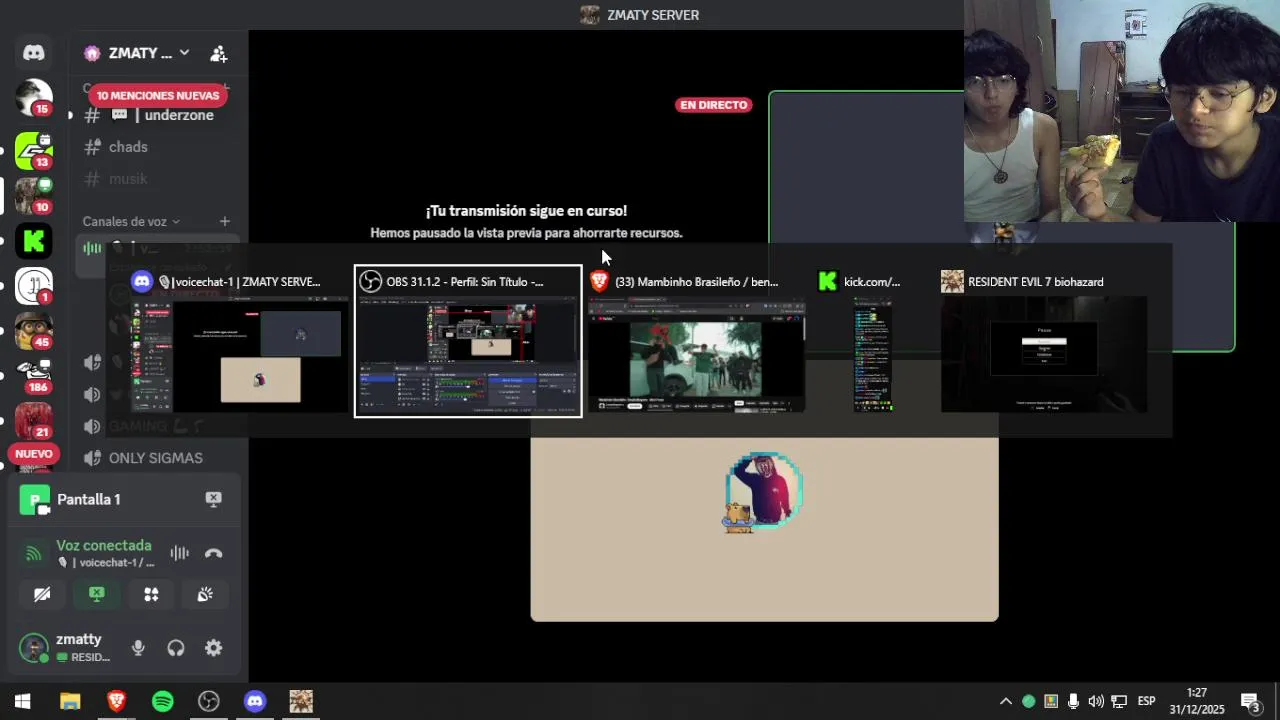Click the participant avatar in beige tile
This screenshot has height=720, width=1280.
tap(764, 490)
